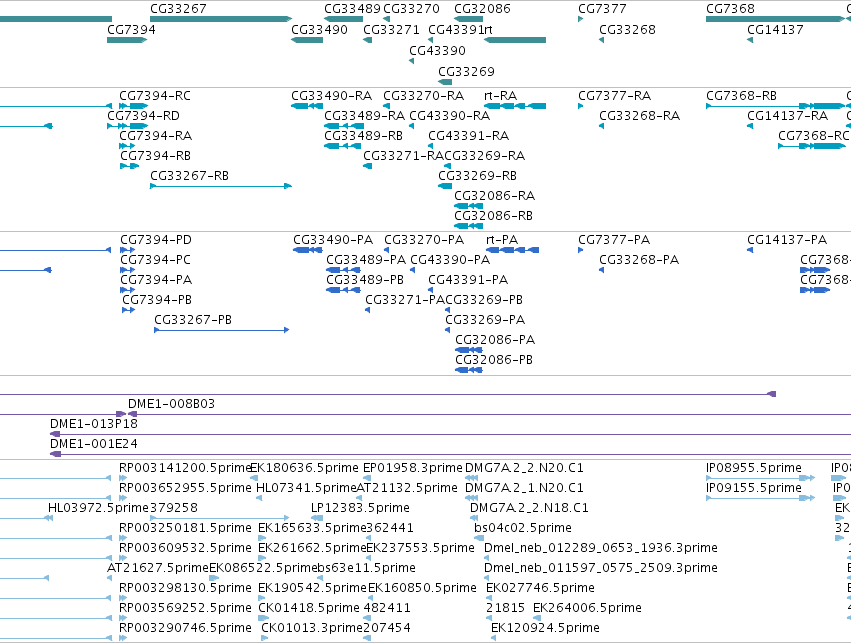Click the CG43391-PA protein label
Image resolution: width=851 pixels, height=643 pixels.
tap(468, 280)
